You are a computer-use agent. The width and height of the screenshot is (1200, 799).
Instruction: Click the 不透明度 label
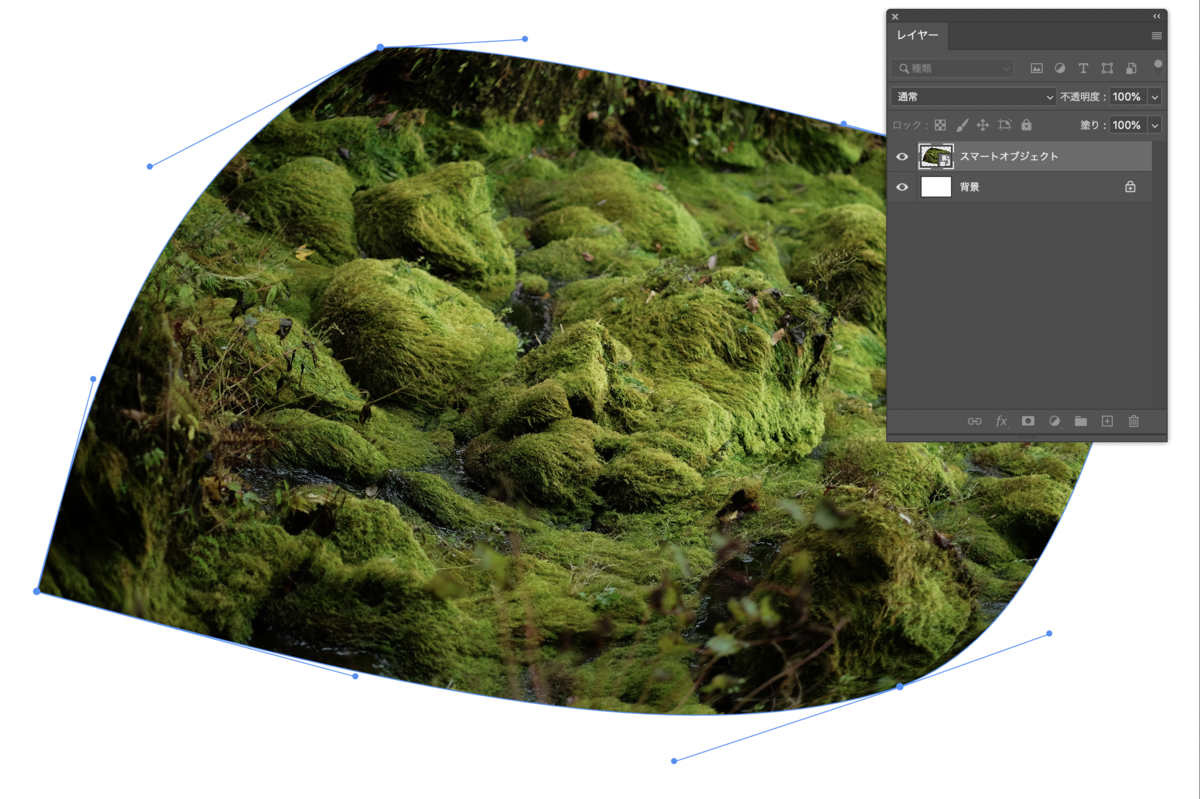[1083, 97]
